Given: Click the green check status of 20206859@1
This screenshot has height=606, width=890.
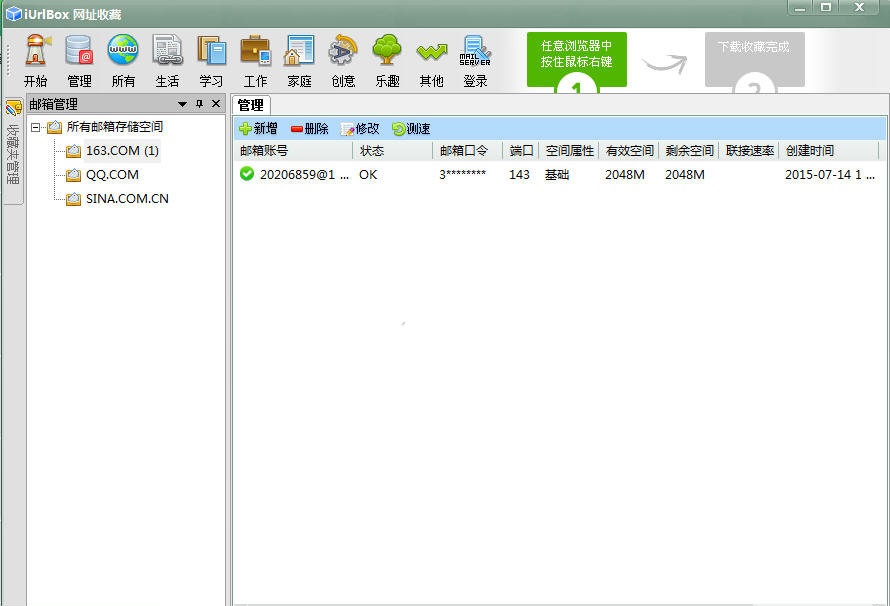Looking at the screenshot, I should coord(248,174).
